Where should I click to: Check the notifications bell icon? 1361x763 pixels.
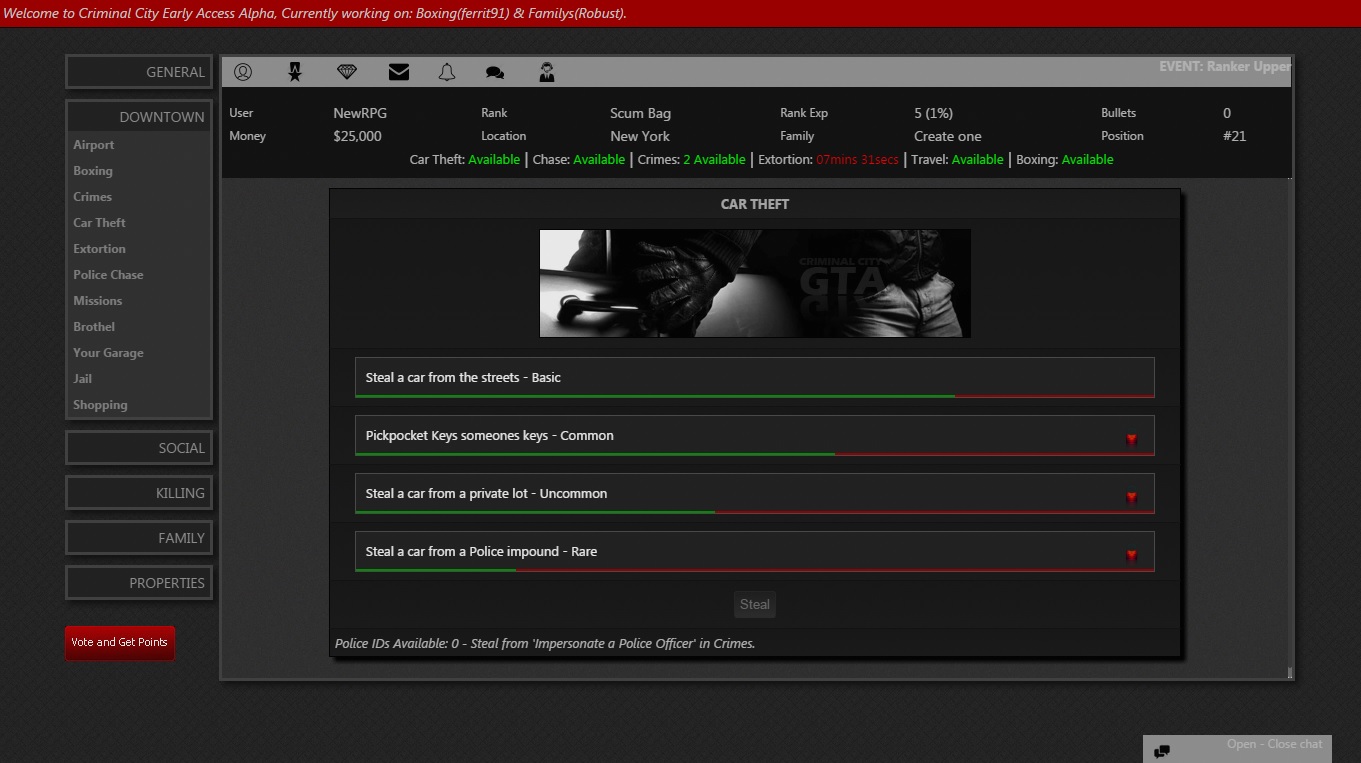447,72
